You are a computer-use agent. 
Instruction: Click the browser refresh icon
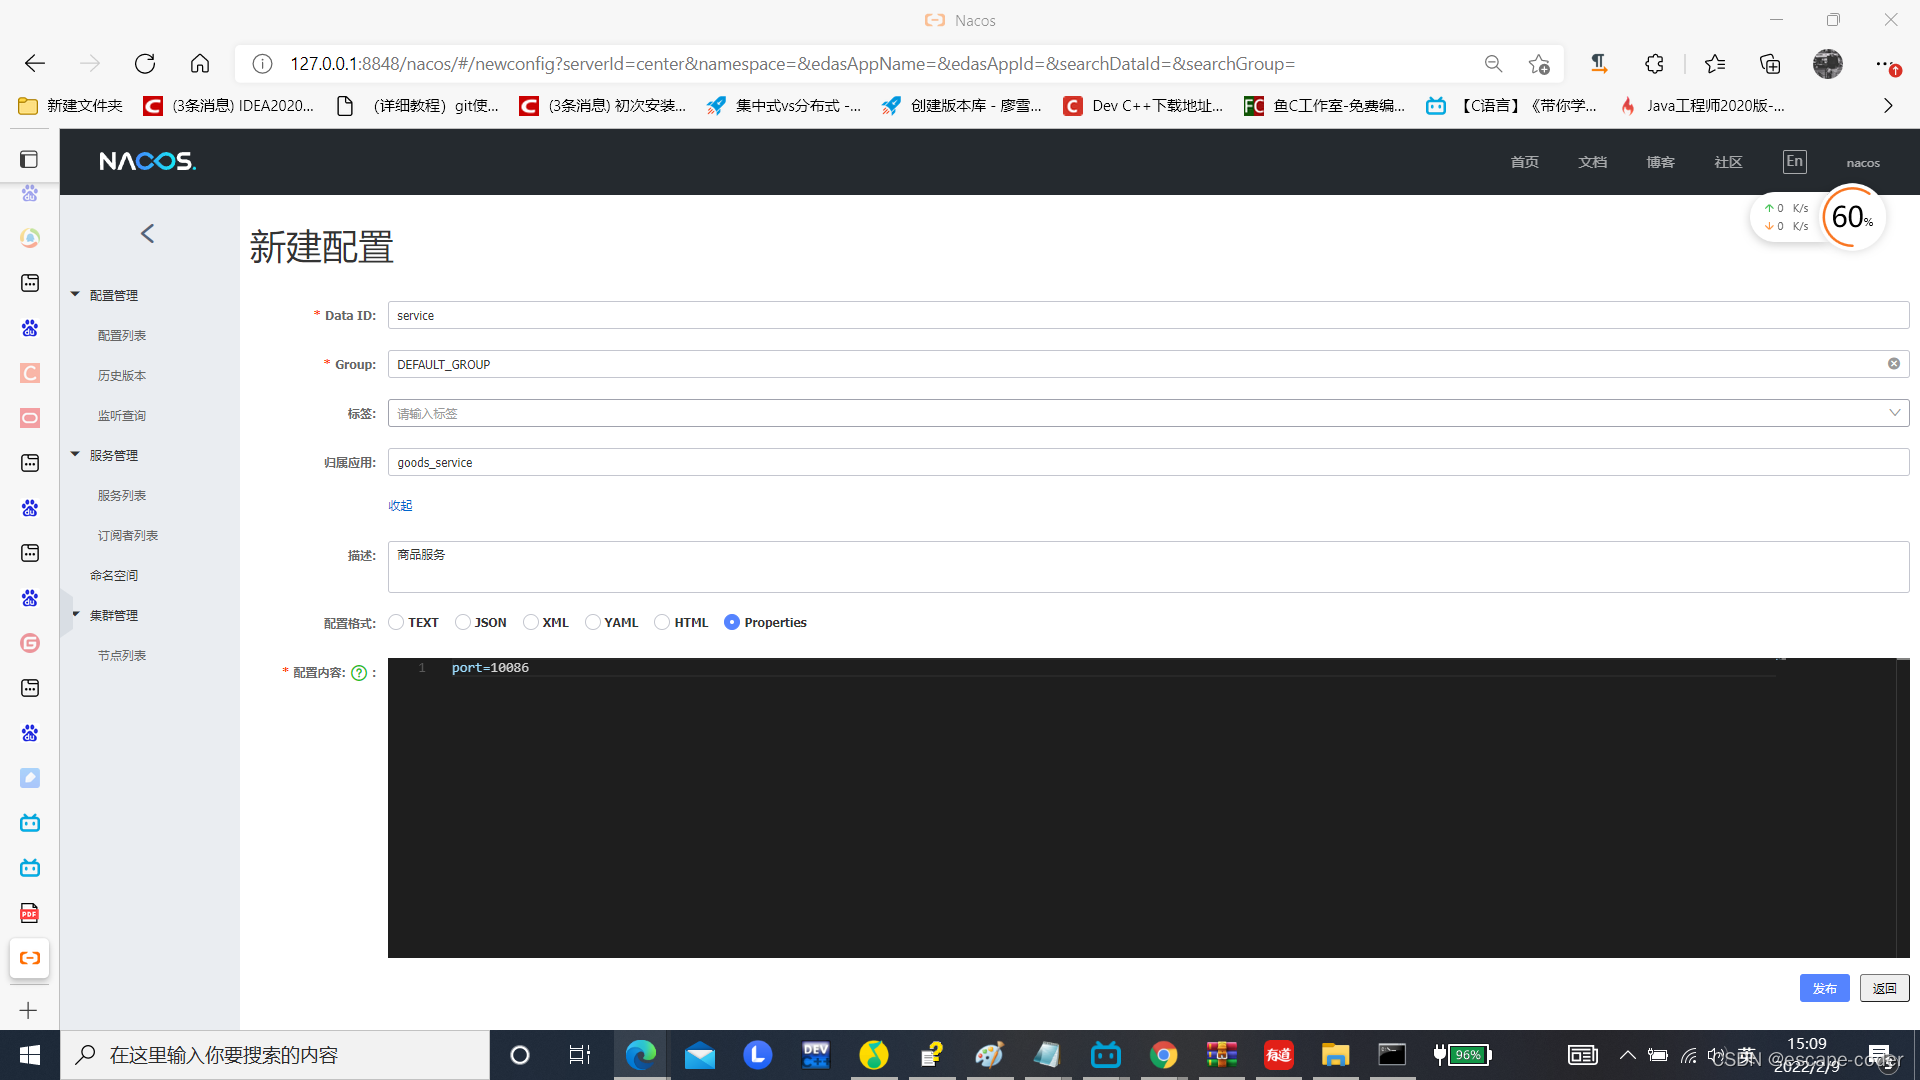click(x=145, y=64)
